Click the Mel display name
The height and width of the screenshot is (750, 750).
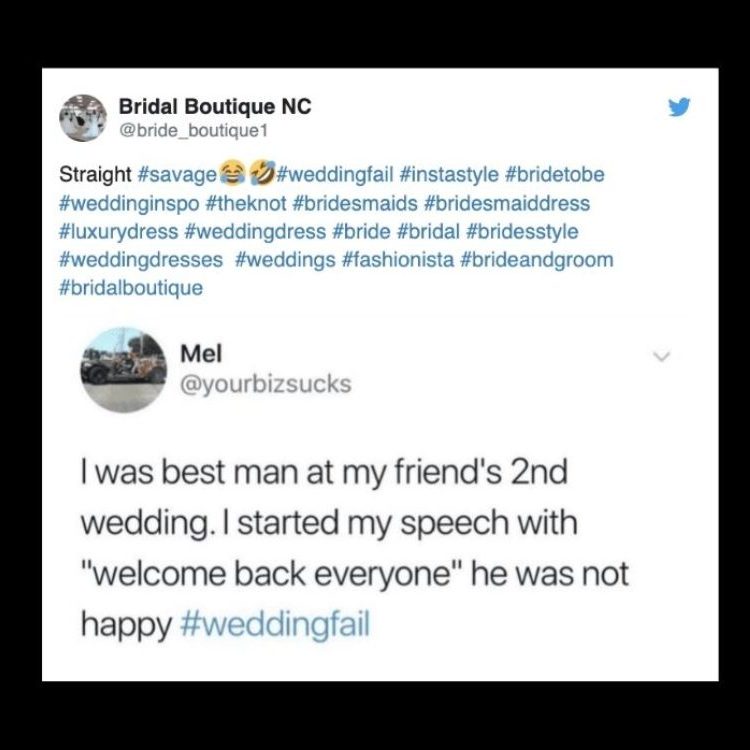point(201,354)
